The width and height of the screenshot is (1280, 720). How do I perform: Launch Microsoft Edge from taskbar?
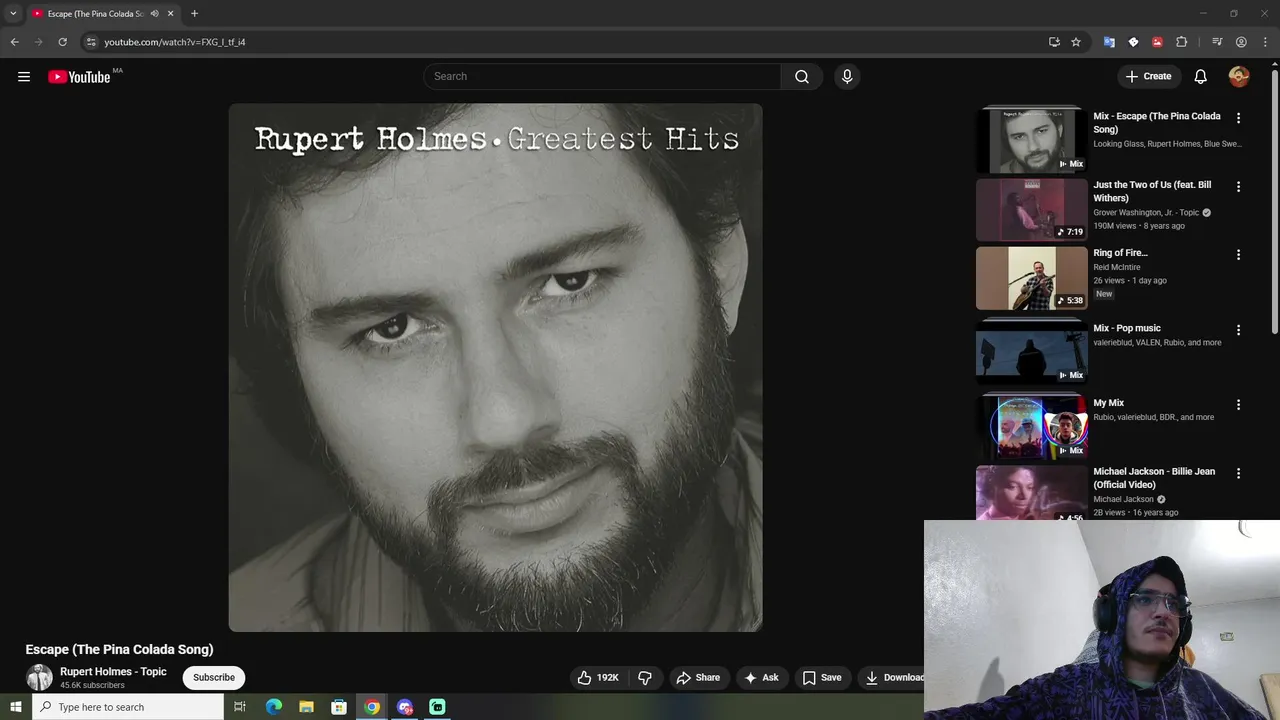pyautogui.click(x=273, y=707)
